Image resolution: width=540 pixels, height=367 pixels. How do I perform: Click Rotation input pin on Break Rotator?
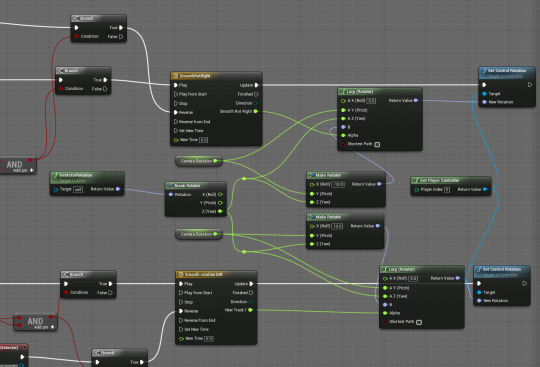(170, 195)
